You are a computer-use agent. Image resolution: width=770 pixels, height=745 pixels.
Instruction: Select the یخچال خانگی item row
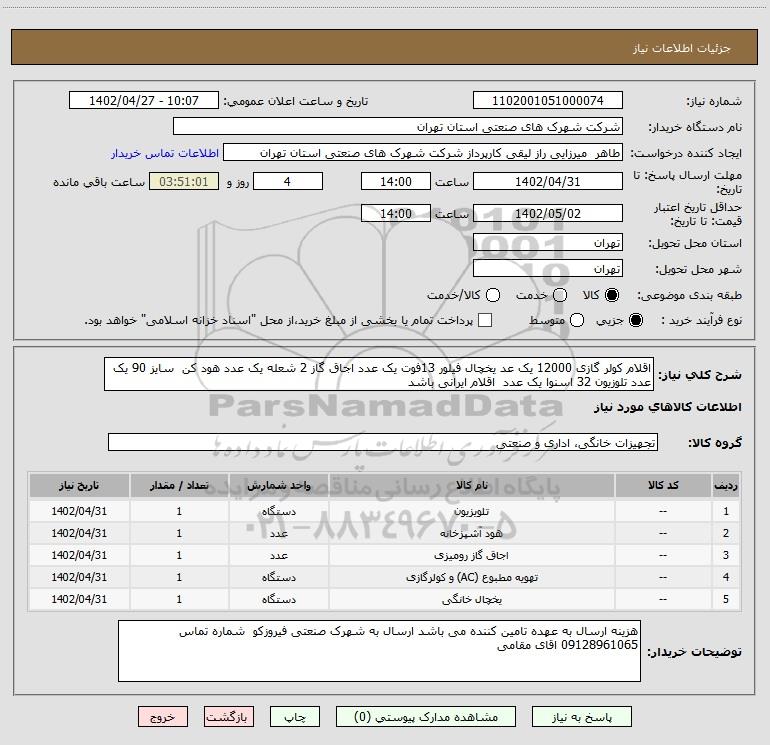pyautogui.click(x=385, y=599)
